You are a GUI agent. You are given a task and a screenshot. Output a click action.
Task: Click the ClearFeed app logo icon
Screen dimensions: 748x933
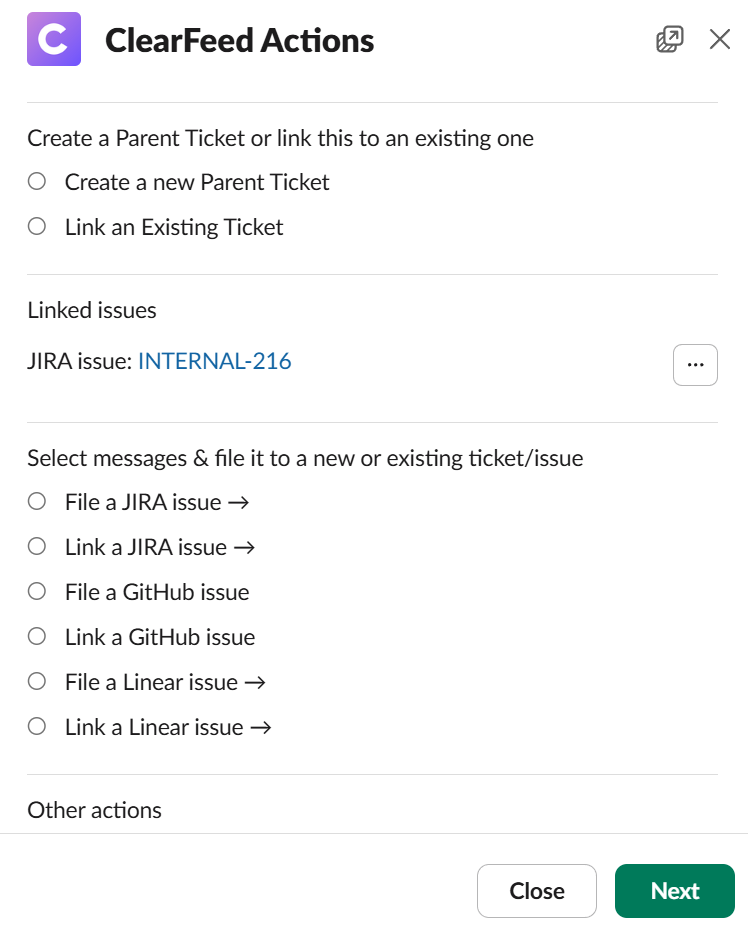54,40
